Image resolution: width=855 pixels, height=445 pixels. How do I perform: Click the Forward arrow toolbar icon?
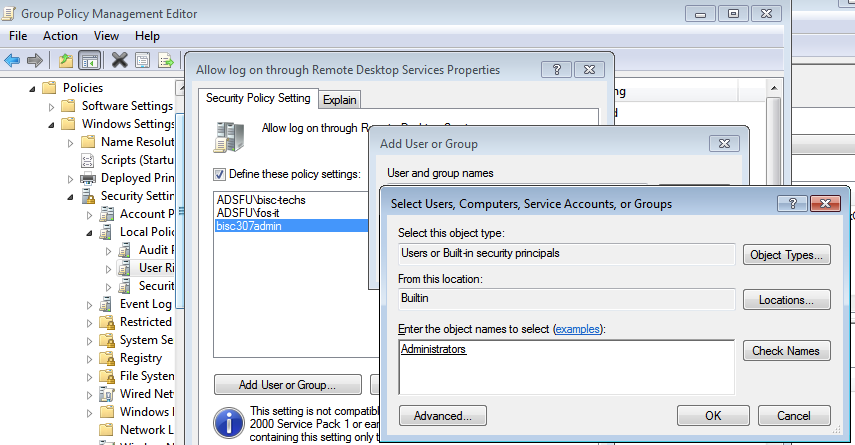click(x=36, y=60)
